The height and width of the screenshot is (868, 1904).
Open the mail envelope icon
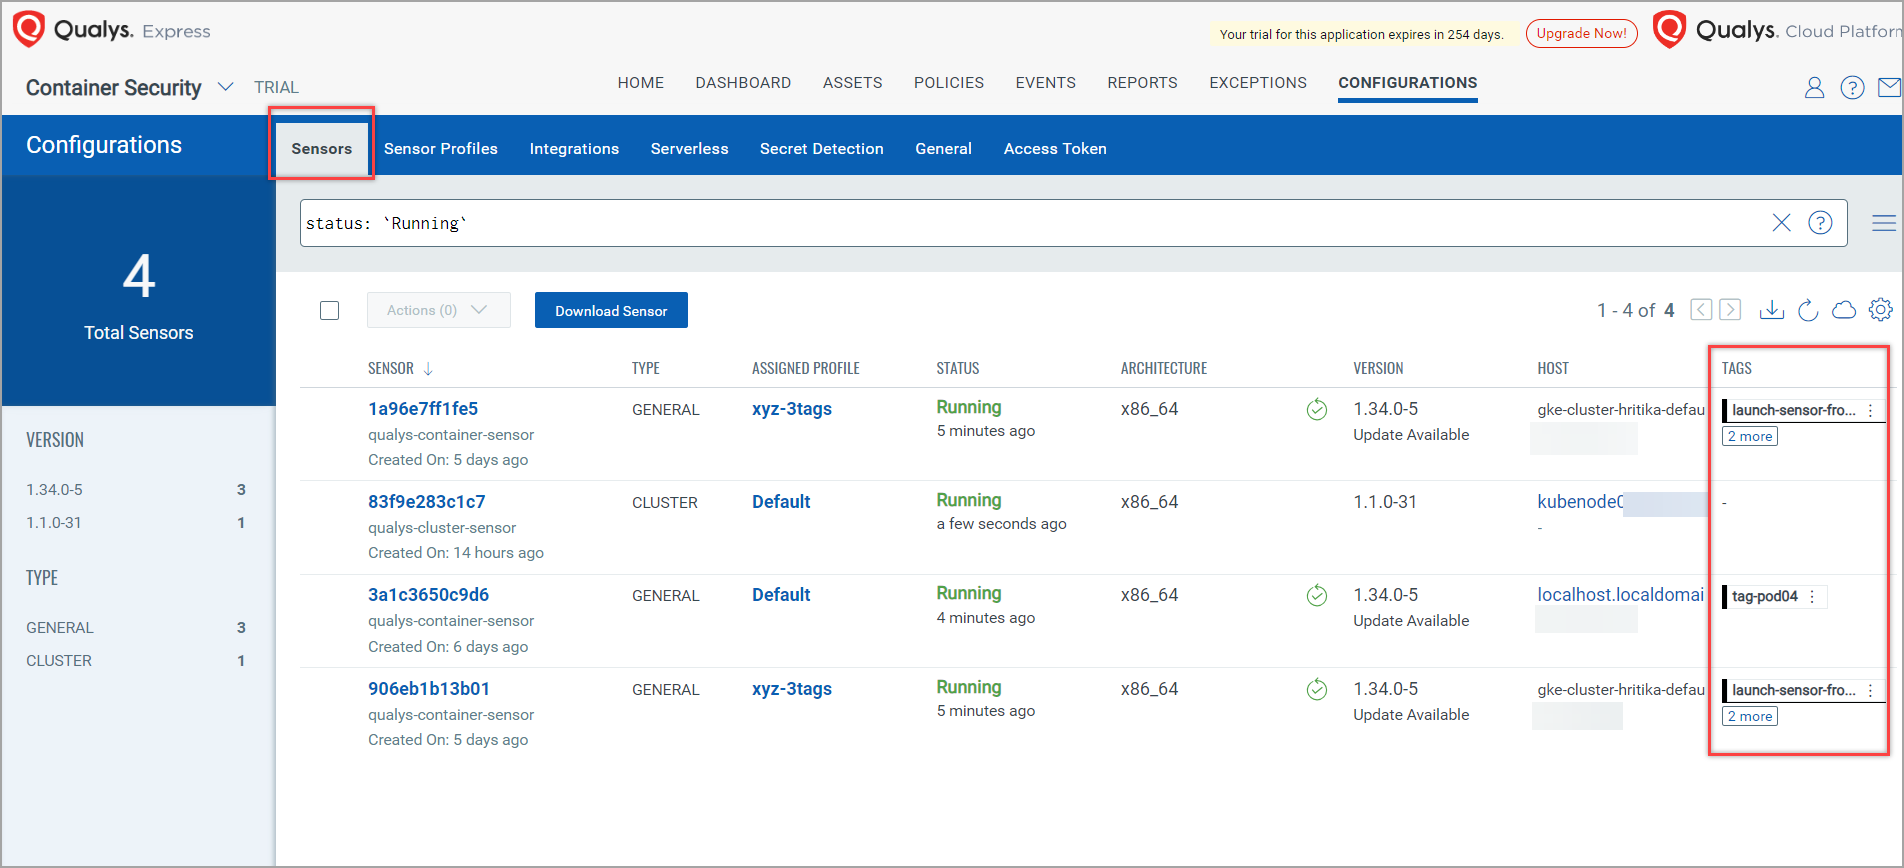[x=1889, y=88]
